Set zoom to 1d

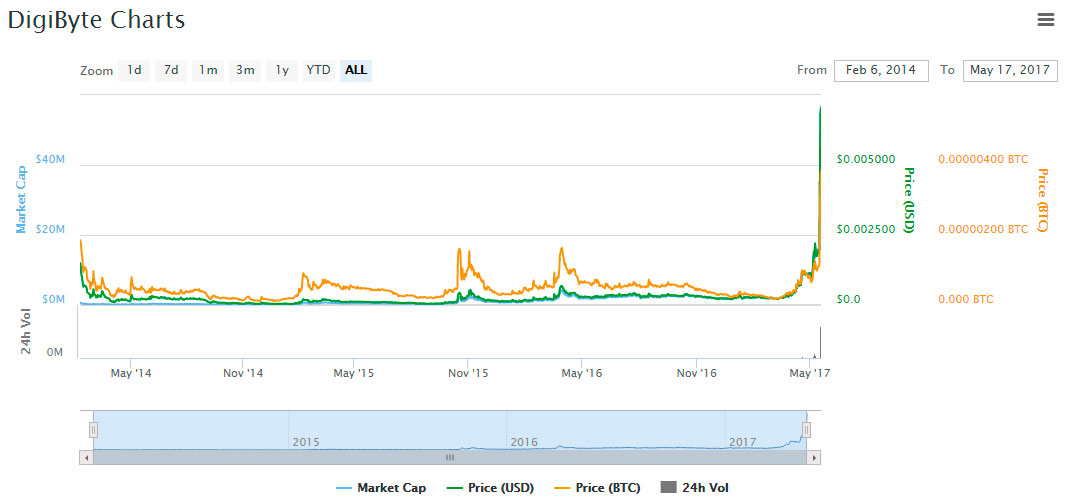click(x=134, y=70)
